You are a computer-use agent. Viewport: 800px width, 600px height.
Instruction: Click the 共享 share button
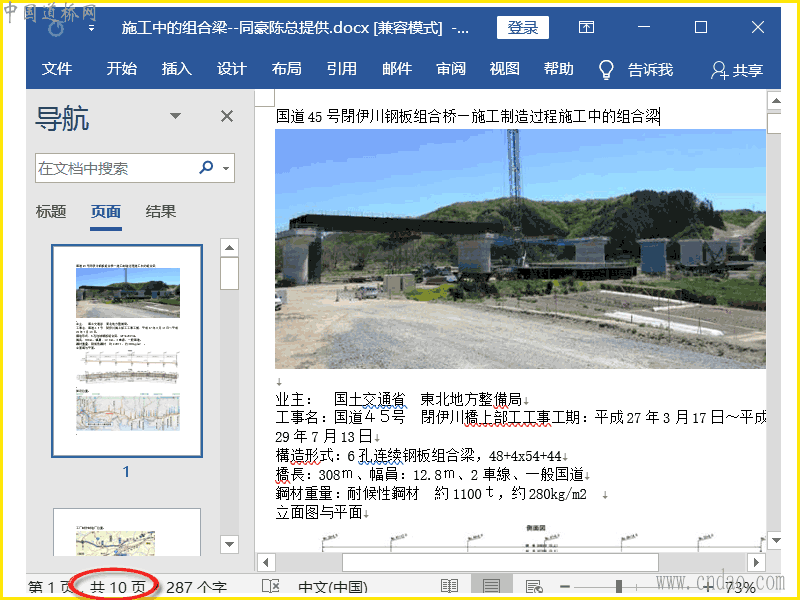(x=737, y=70)
